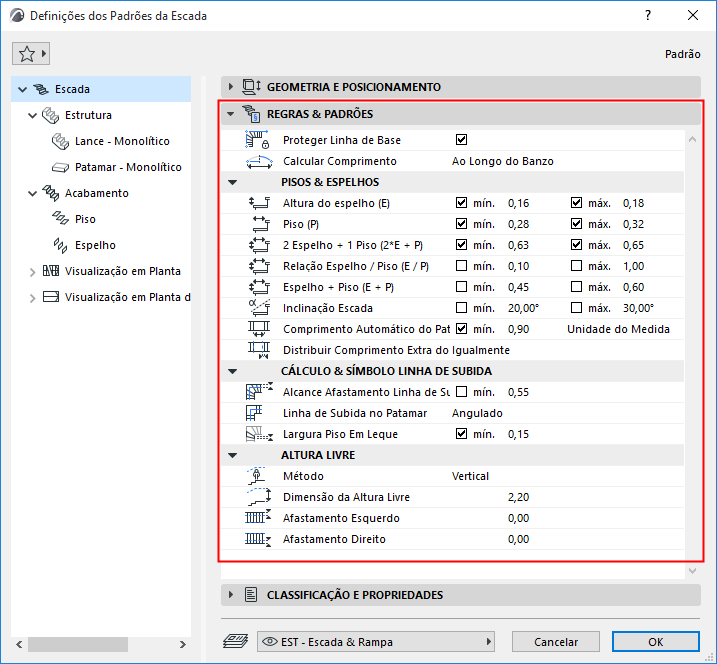717x664 pixels.
Task: Select Lance - Monolítico tree item
Action: tap(122, 141)
